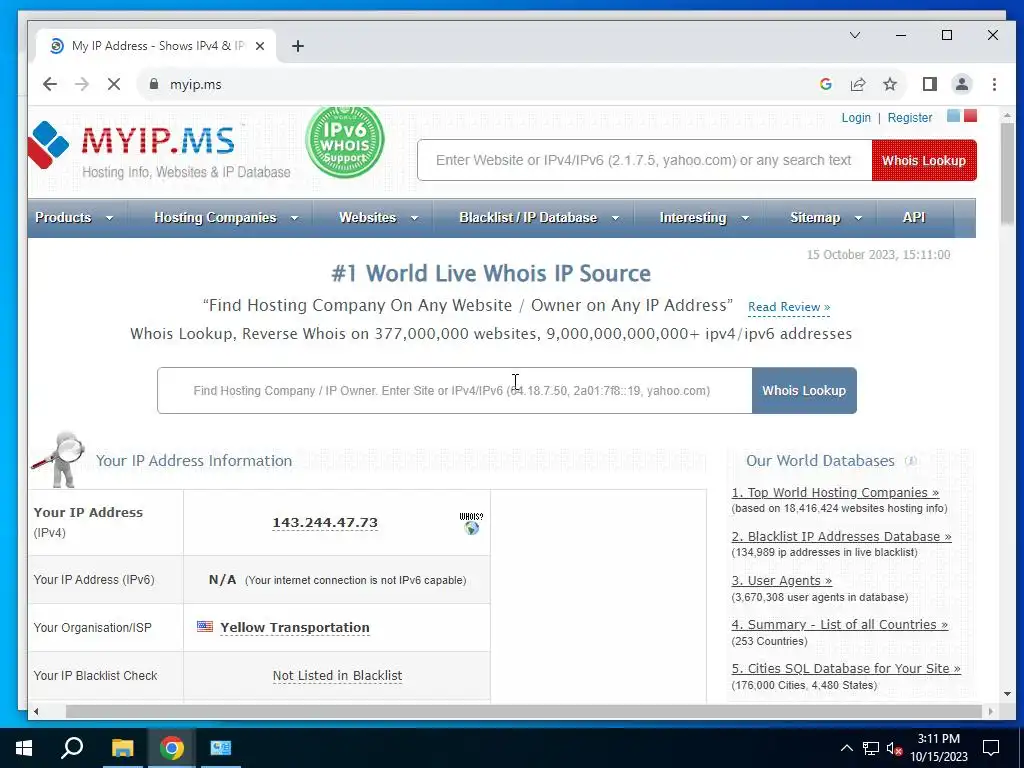Image resolution: width=1024 pixels, height=768 pixels.
Task: Open Windows taskbar search
Action: click(72, 748)
